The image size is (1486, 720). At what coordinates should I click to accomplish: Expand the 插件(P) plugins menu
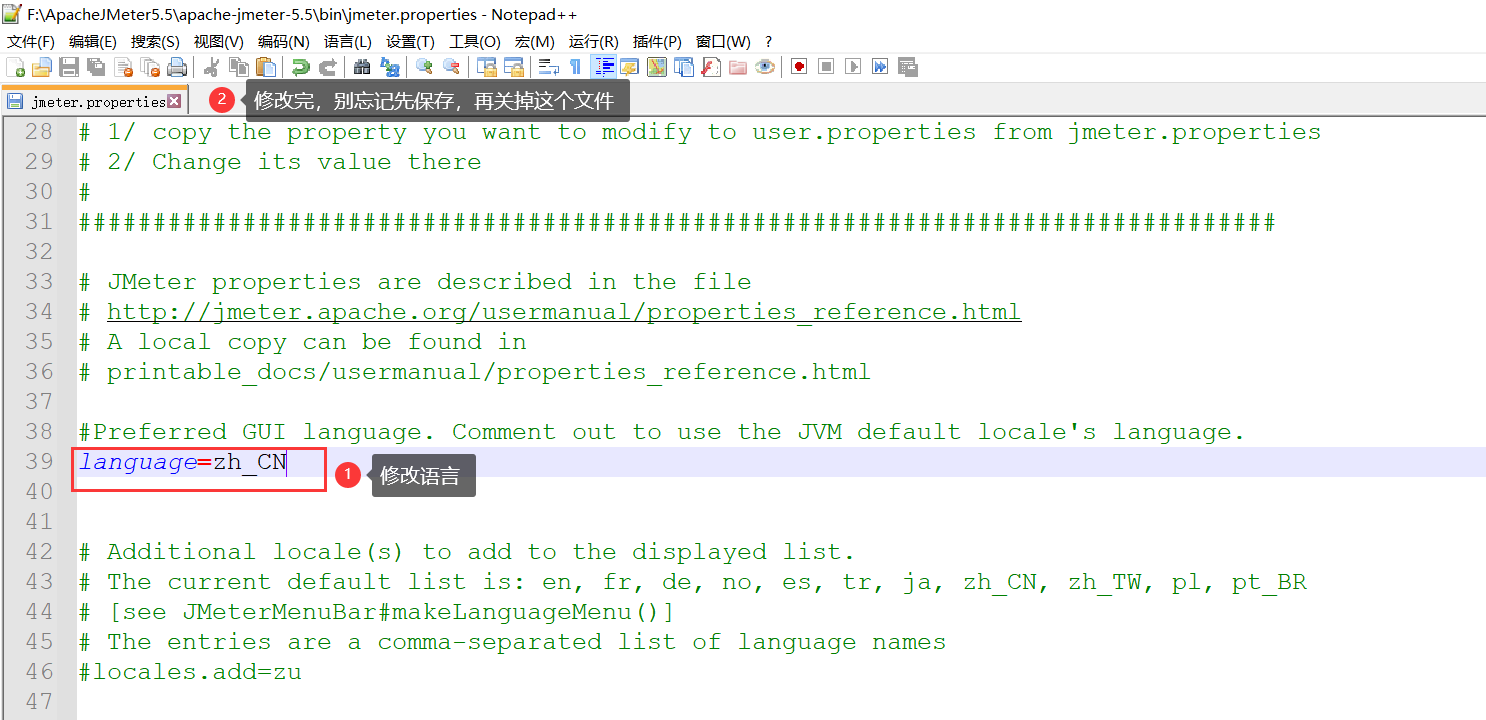(657, 42)
